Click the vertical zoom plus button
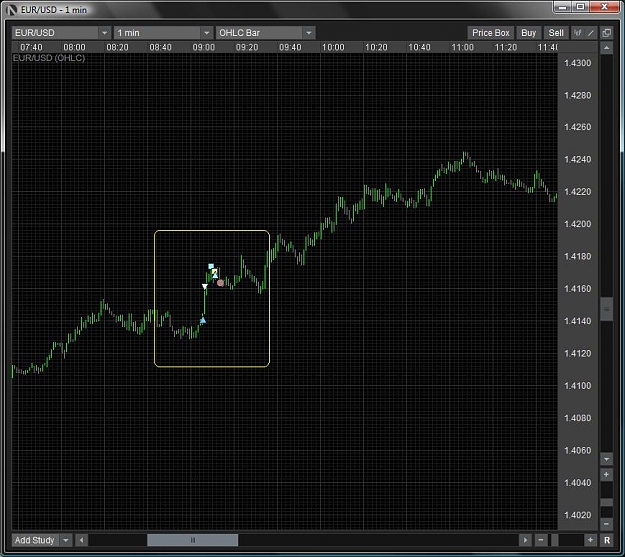625x557 pixels. point(606,474)
